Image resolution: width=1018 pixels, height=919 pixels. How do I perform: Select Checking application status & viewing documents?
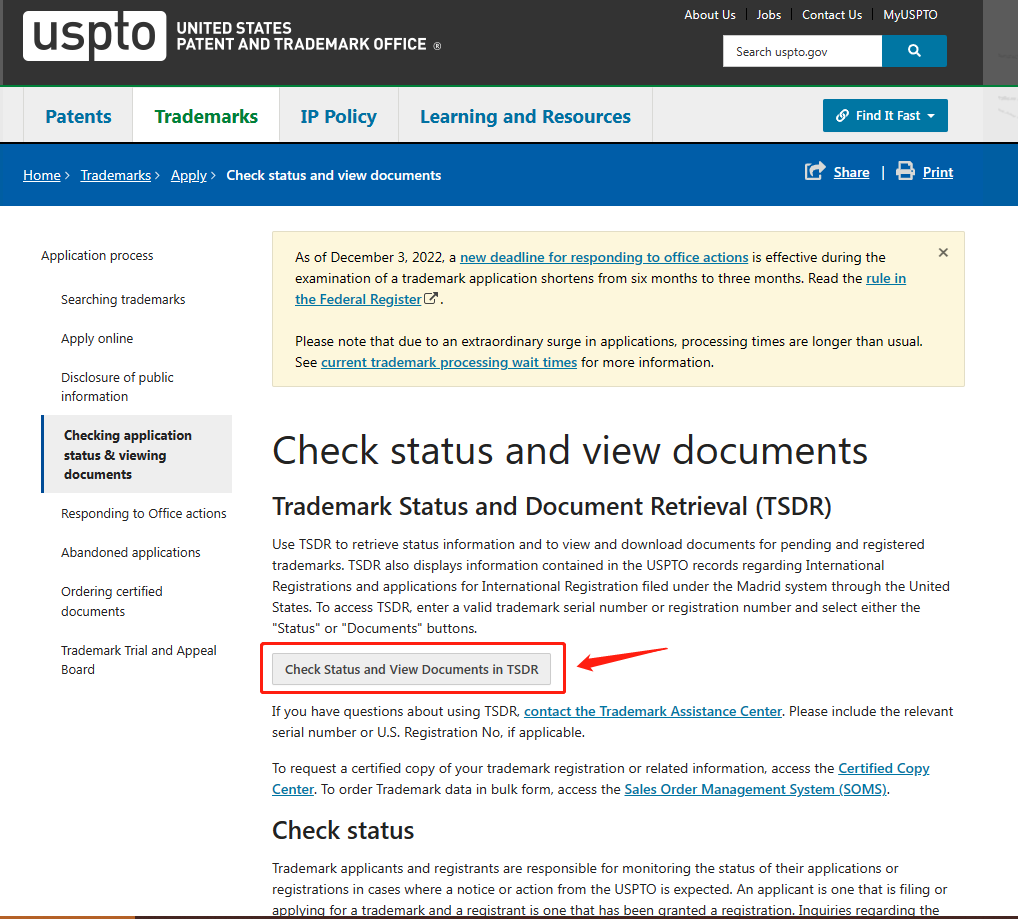(138, 454)
